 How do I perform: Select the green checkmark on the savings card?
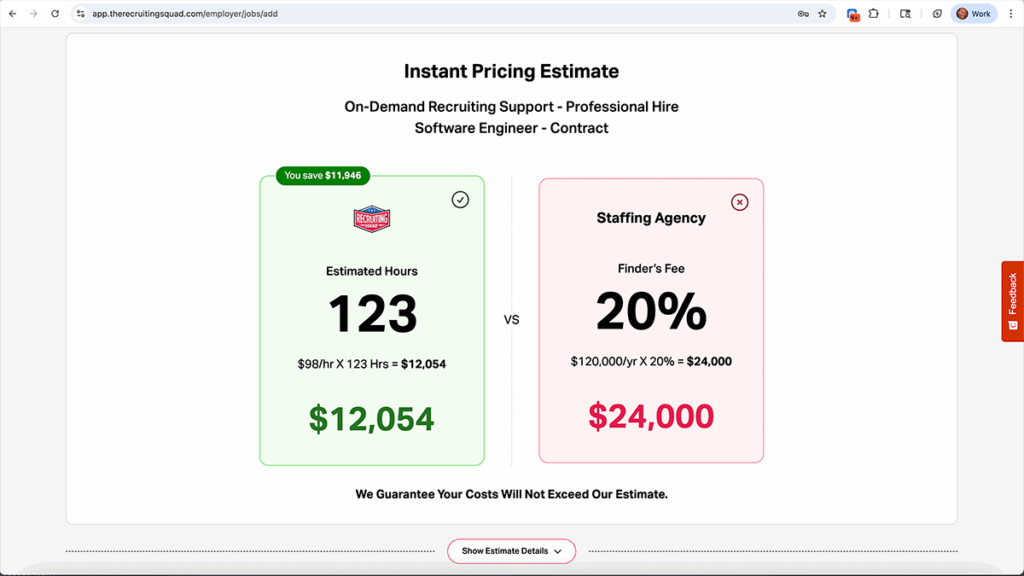tap(460, 200)
